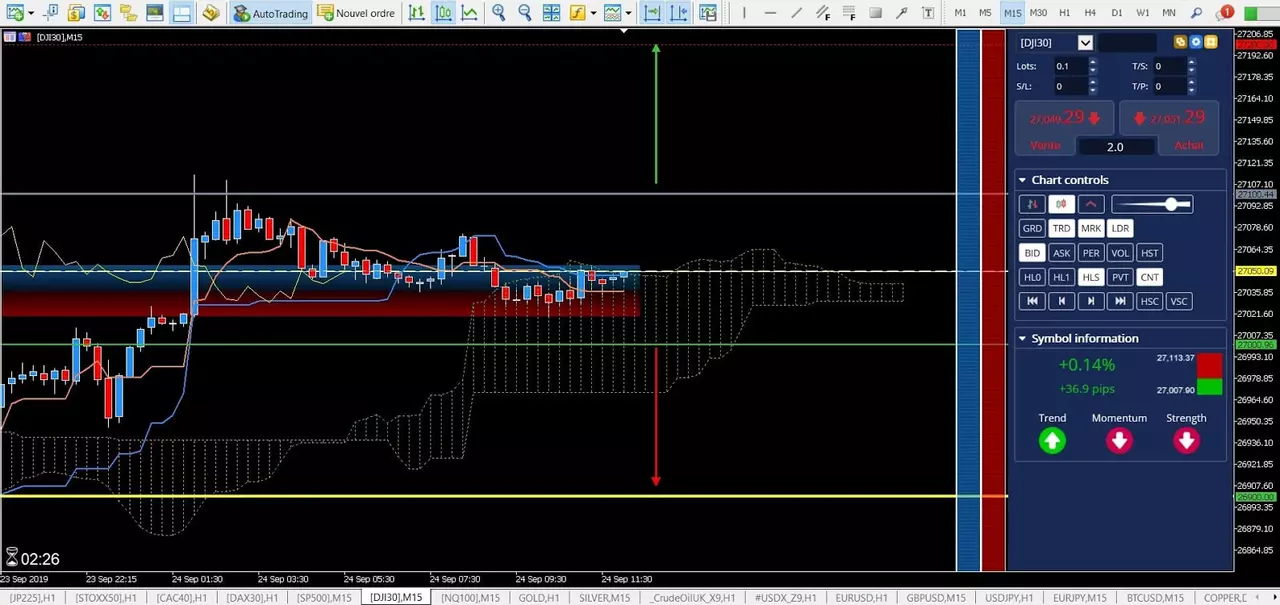Click the Achat buy button
The image size is (1280, 605).
(1189, 146)
